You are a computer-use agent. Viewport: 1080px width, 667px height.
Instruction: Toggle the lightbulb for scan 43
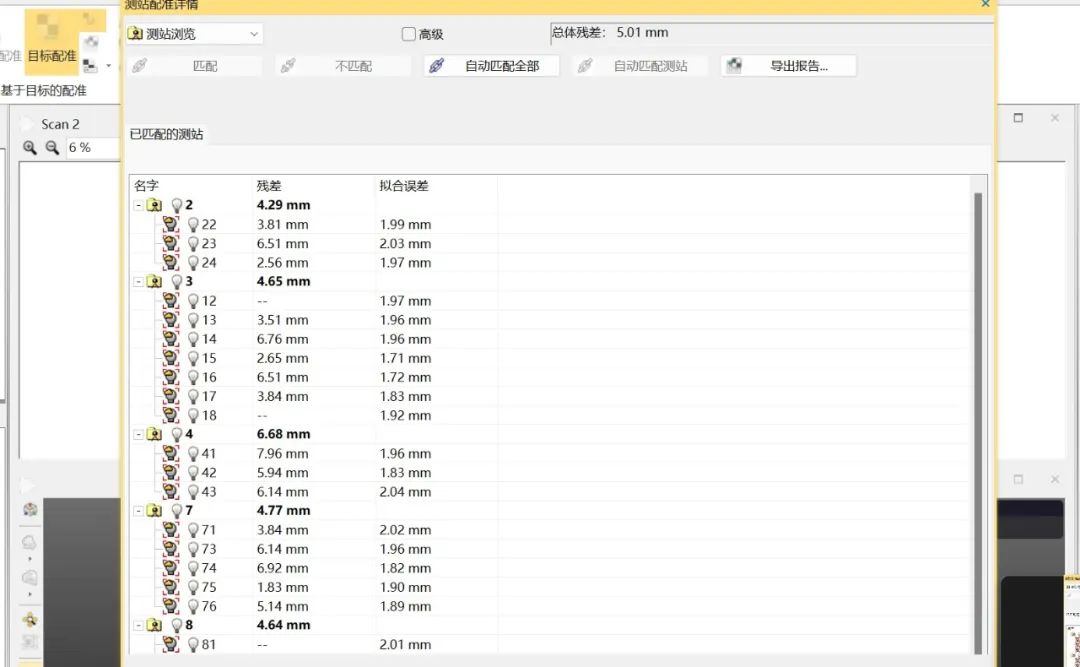tap(194, 492)
